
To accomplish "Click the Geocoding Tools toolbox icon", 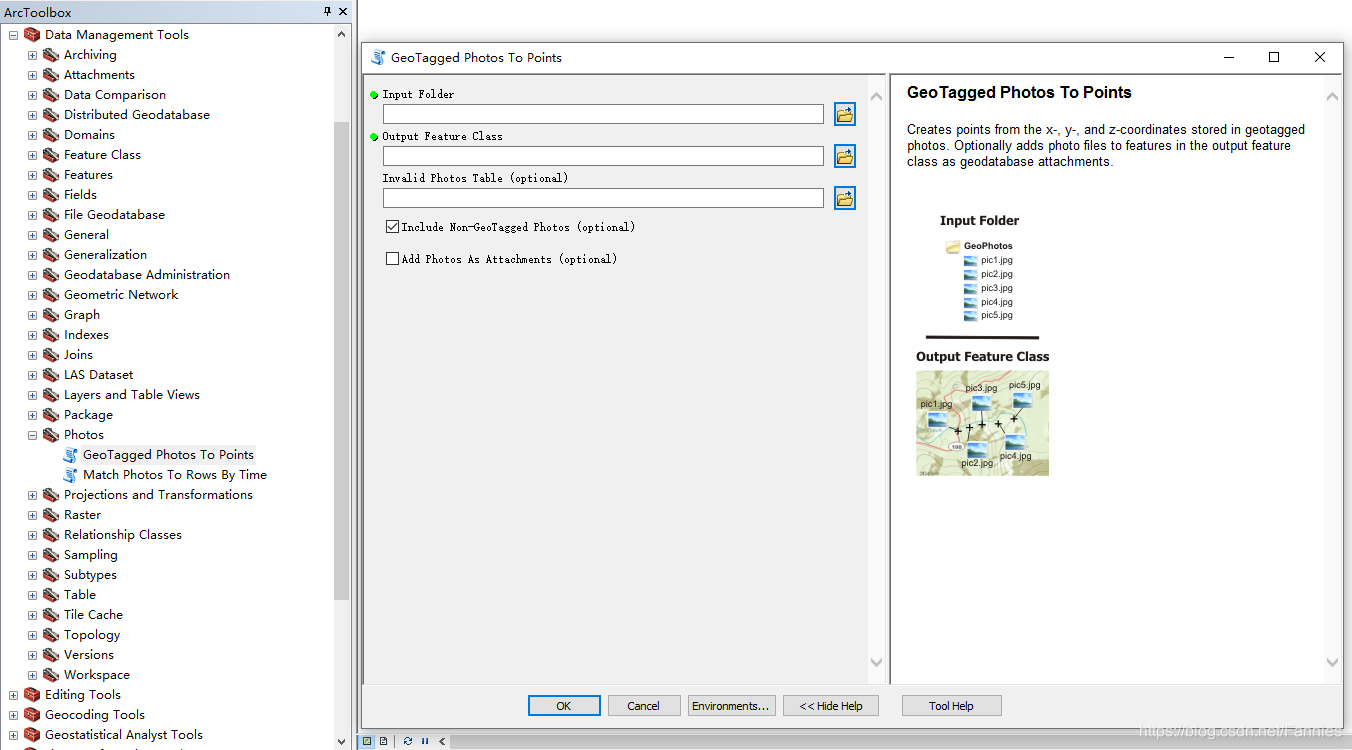I will [x=32, y=715].
